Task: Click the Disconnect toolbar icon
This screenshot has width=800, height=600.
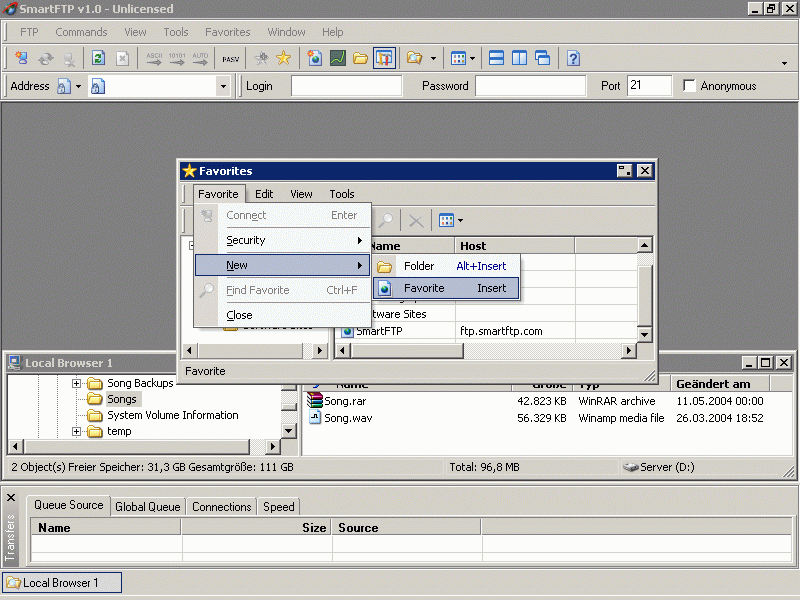Action: [x=69, y=58]
